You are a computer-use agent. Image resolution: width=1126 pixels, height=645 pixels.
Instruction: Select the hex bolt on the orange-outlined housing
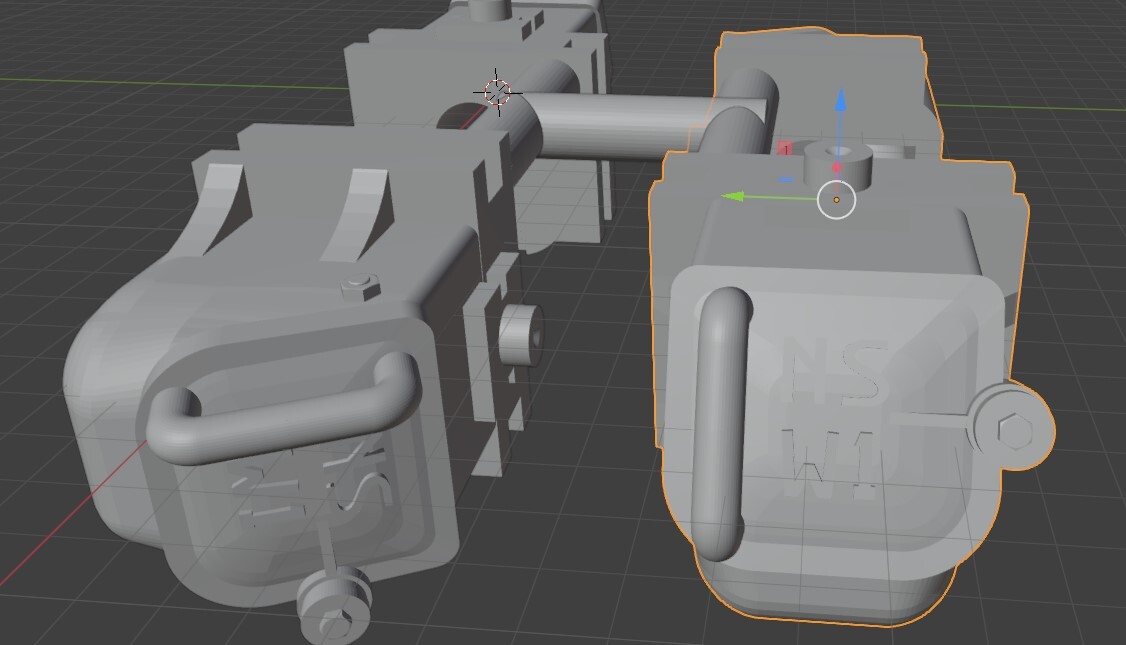(x=1015, y=430)
